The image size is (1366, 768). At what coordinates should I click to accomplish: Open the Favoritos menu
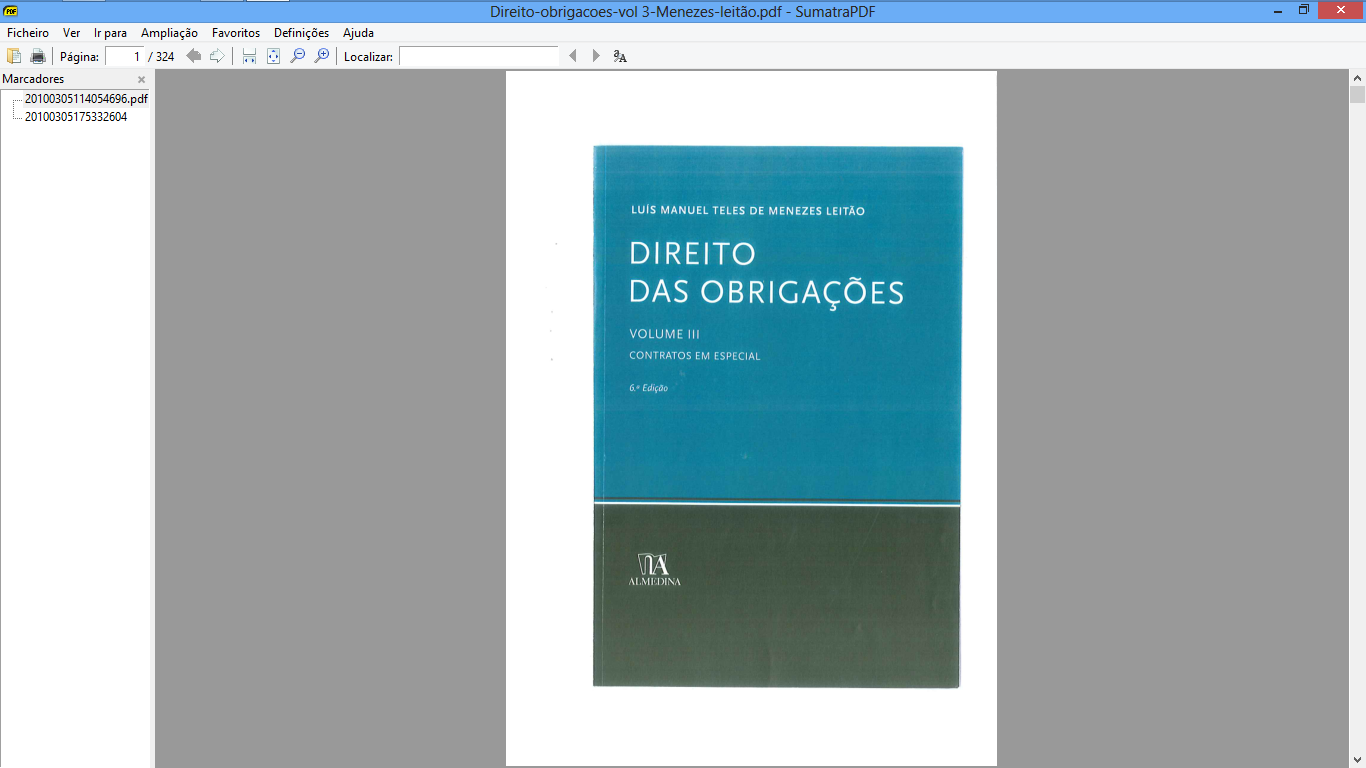point(236,33)
